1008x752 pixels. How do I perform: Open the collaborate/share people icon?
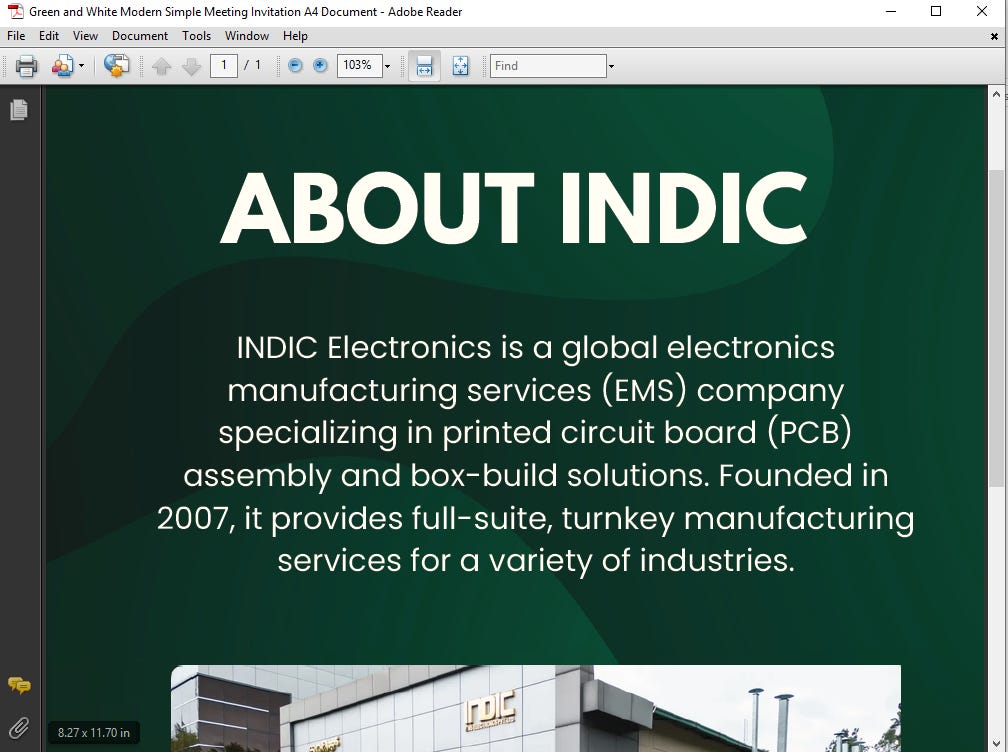pyautogui.click(x=63, y=66)
